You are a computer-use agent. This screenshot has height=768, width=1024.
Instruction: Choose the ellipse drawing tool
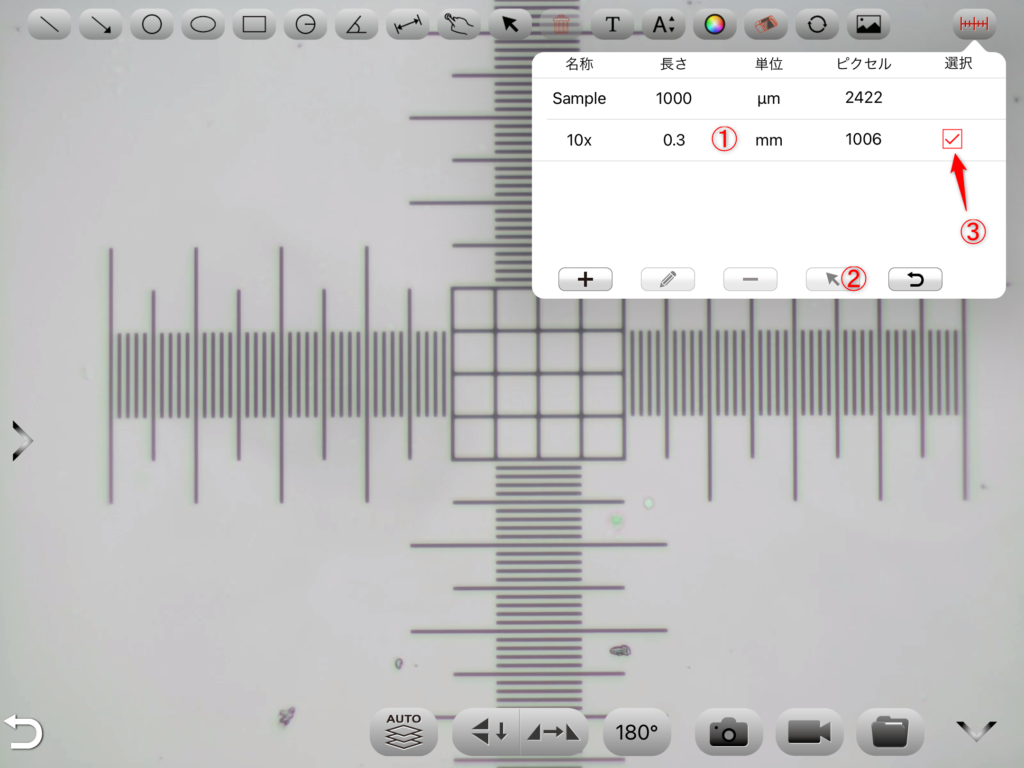click(203, 25)
